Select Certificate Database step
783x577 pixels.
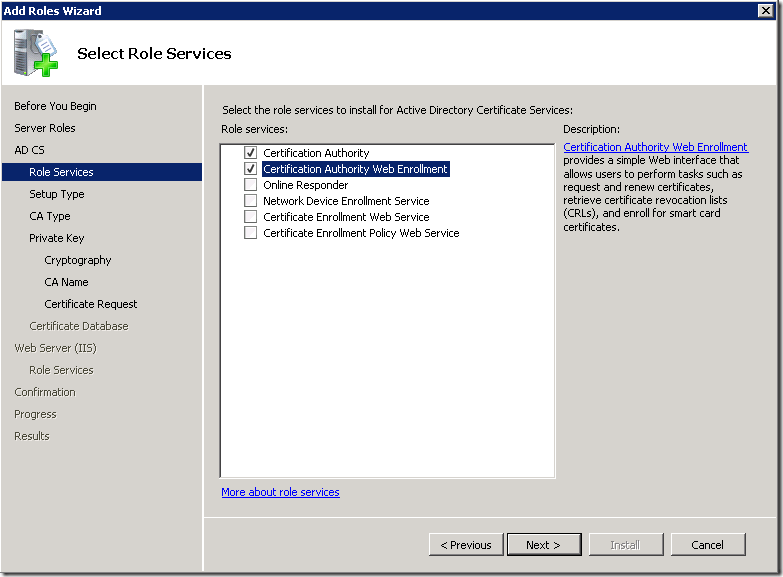[78, 326]
